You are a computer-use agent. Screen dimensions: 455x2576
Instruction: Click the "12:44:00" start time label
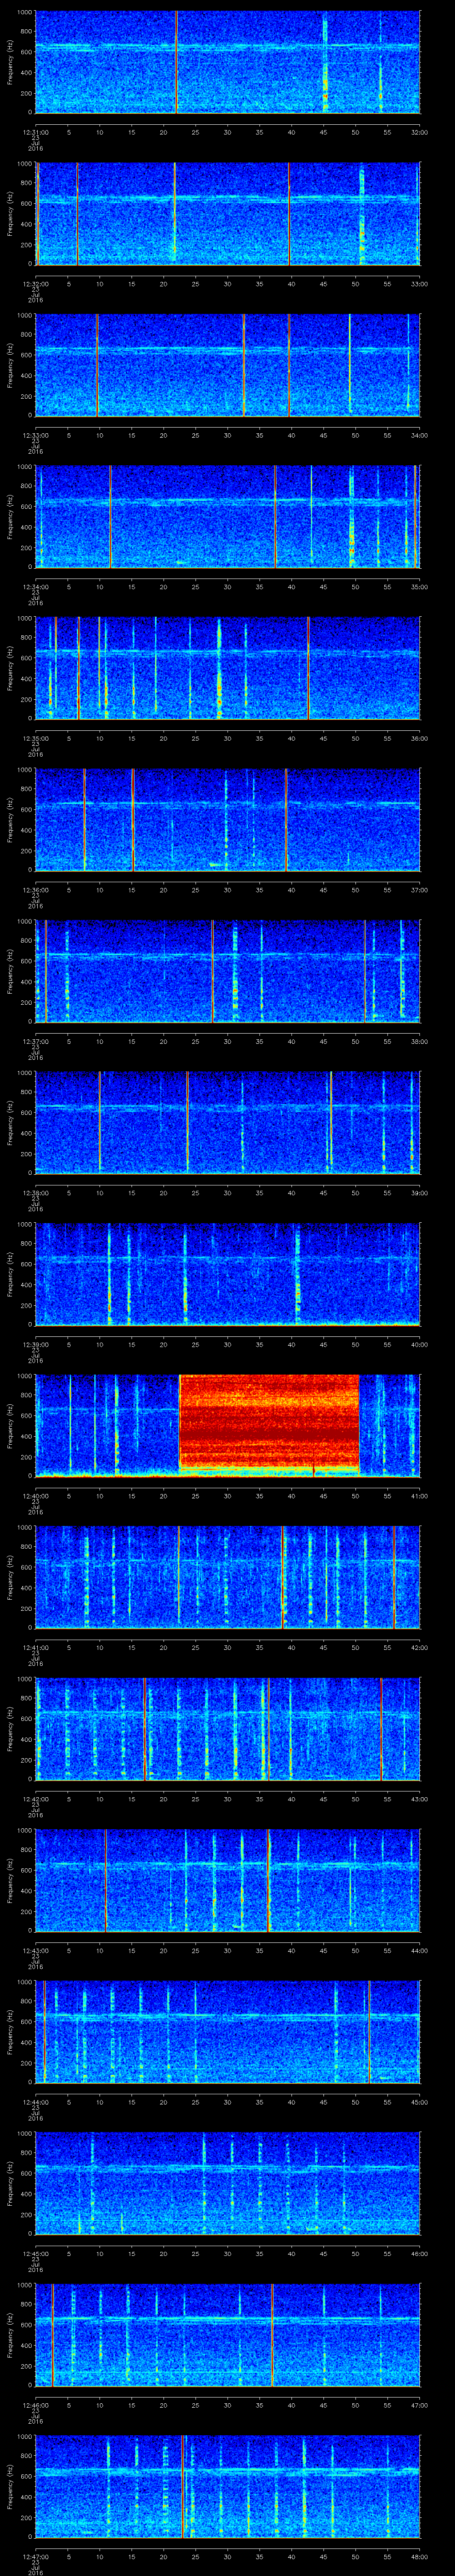(x=36, y=2101)
